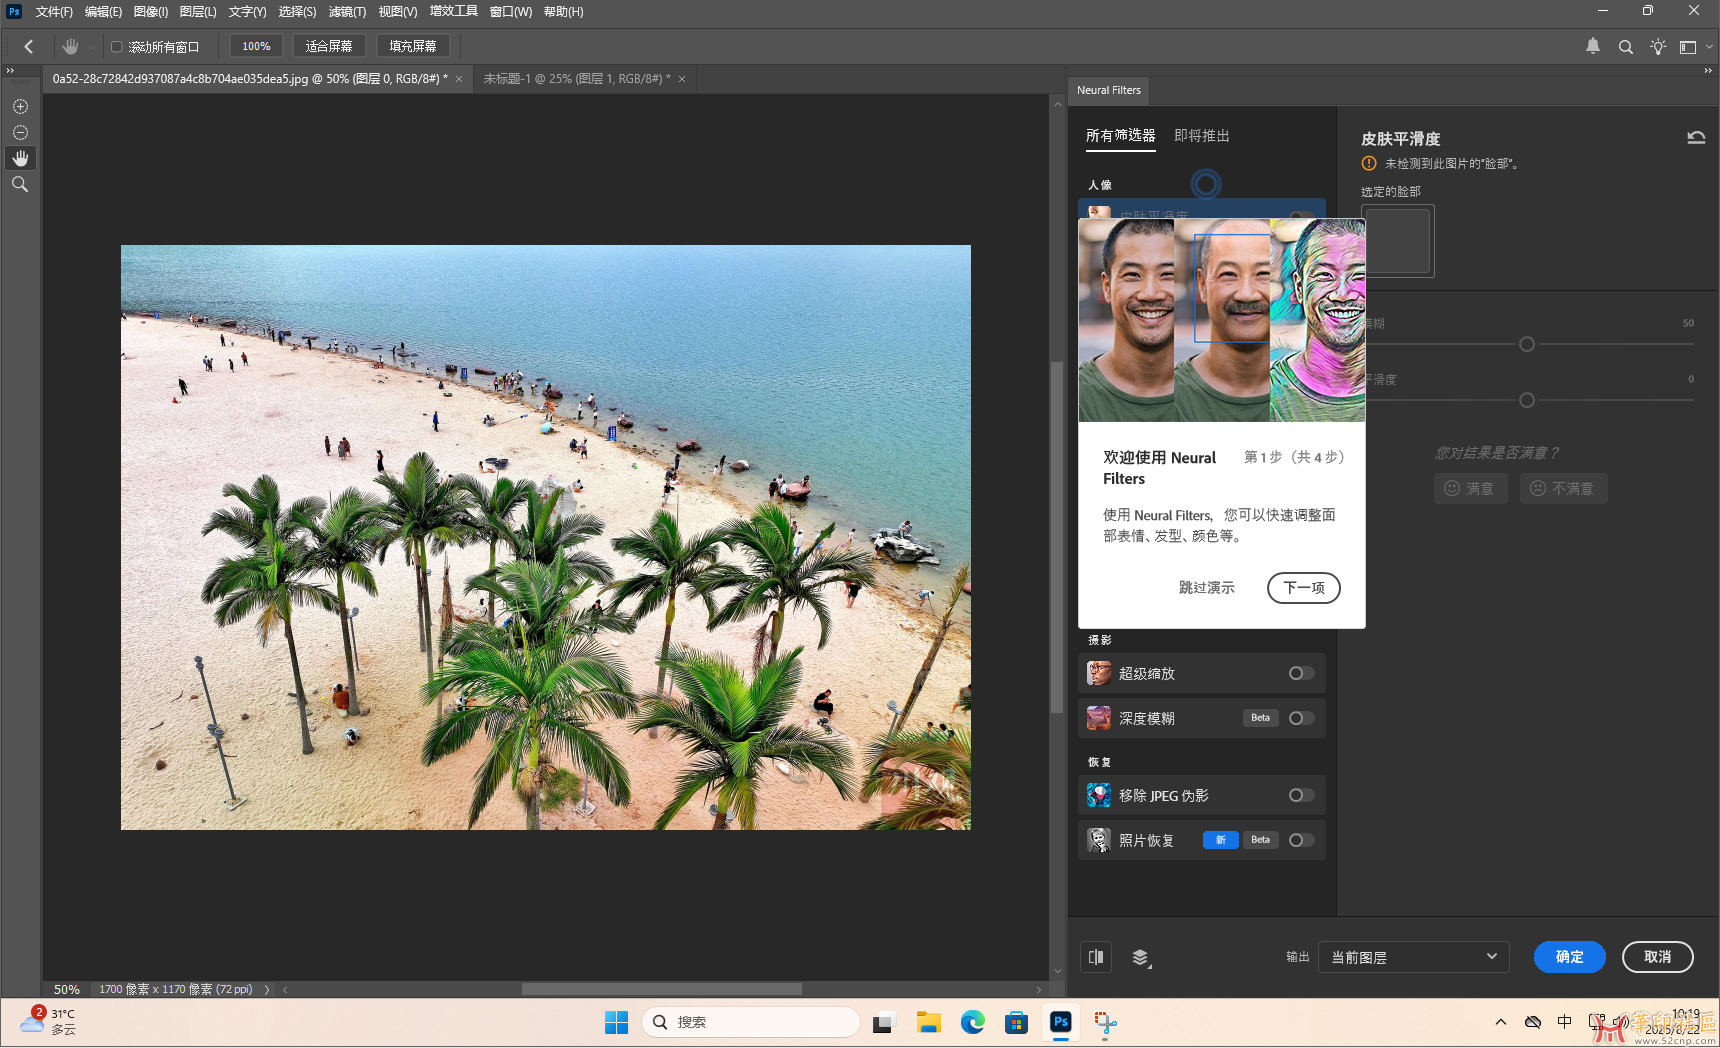Select the 所有筛选器 tab
The width and height of the screenshot is (1720, 1048).
click(x=1120, y=135)
